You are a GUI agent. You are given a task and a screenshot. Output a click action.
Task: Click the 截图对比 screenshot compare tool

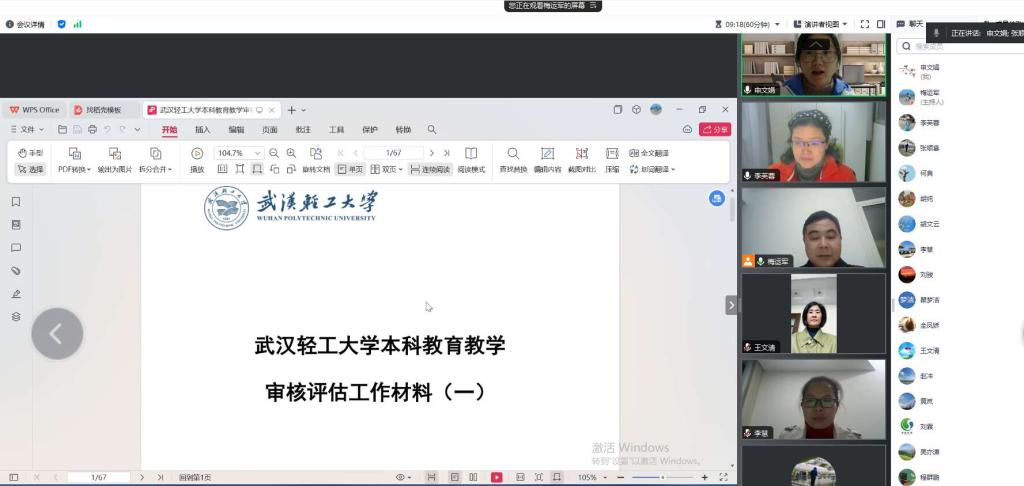pos(582,153)
